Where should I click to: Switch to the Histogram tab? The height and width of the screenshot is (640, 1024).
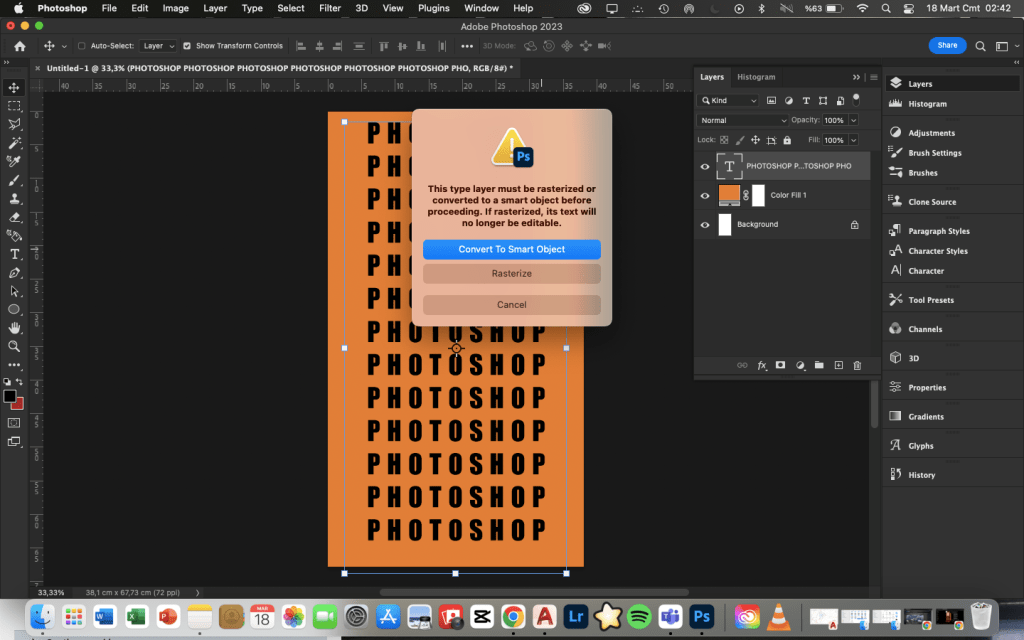pos(755,77)
